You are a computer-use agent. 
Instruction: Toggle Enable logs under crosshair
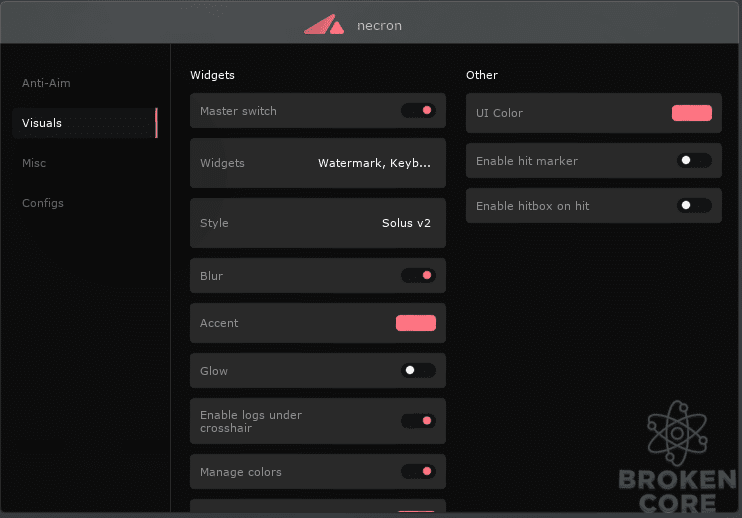[418, 421]
